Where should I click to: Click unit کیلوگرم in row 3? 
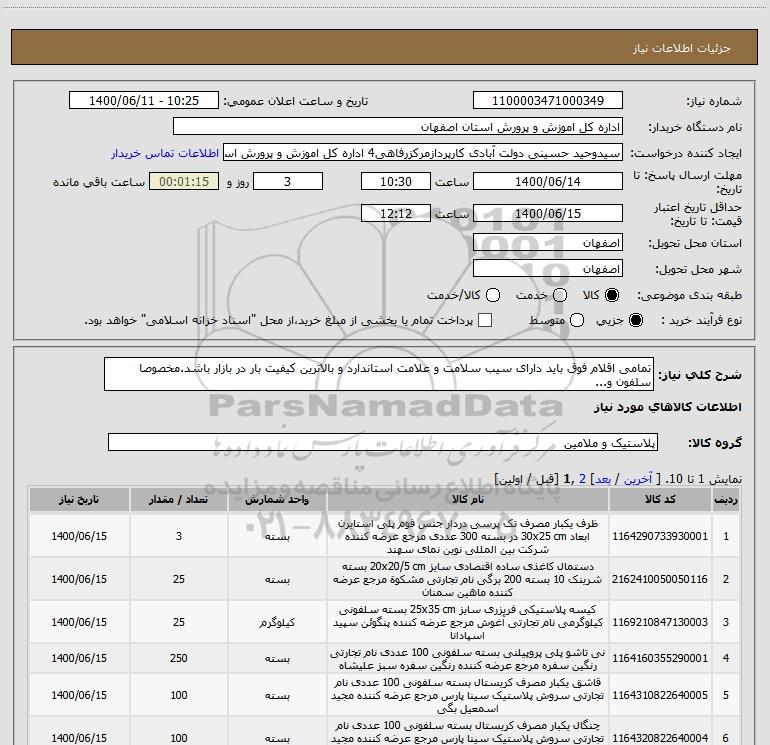277,622
